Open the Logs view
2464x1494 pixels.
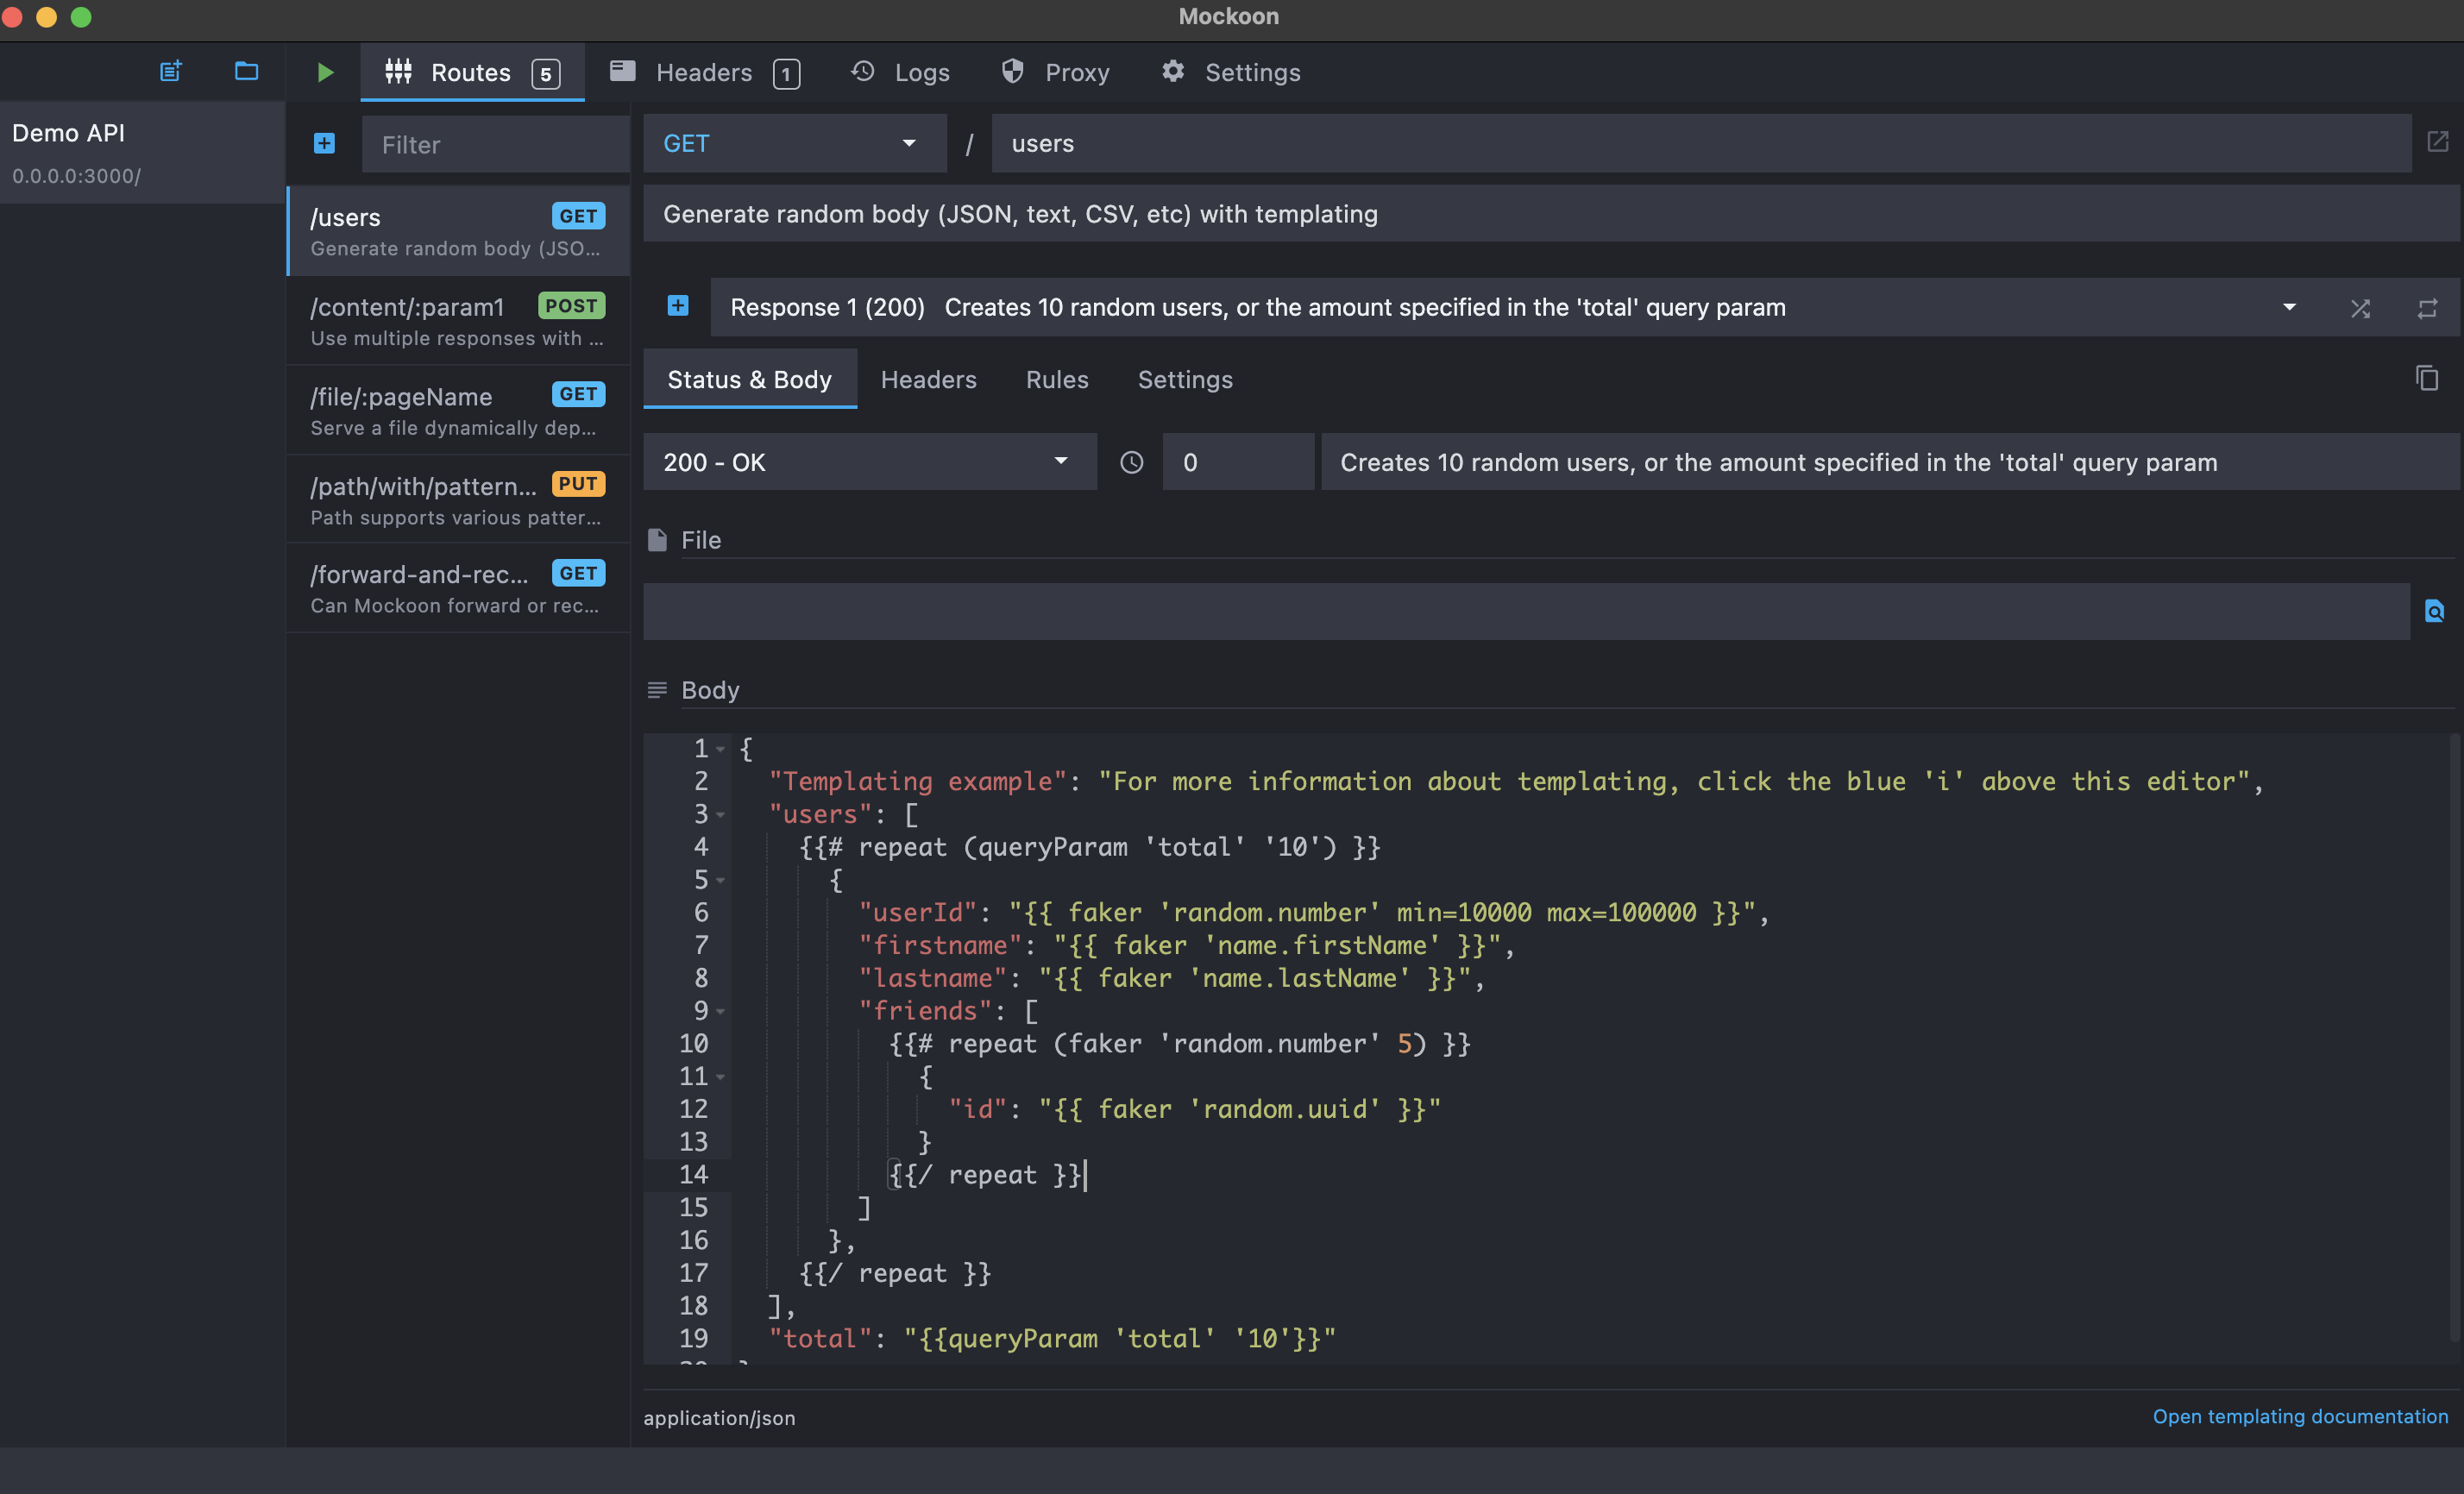899,71
